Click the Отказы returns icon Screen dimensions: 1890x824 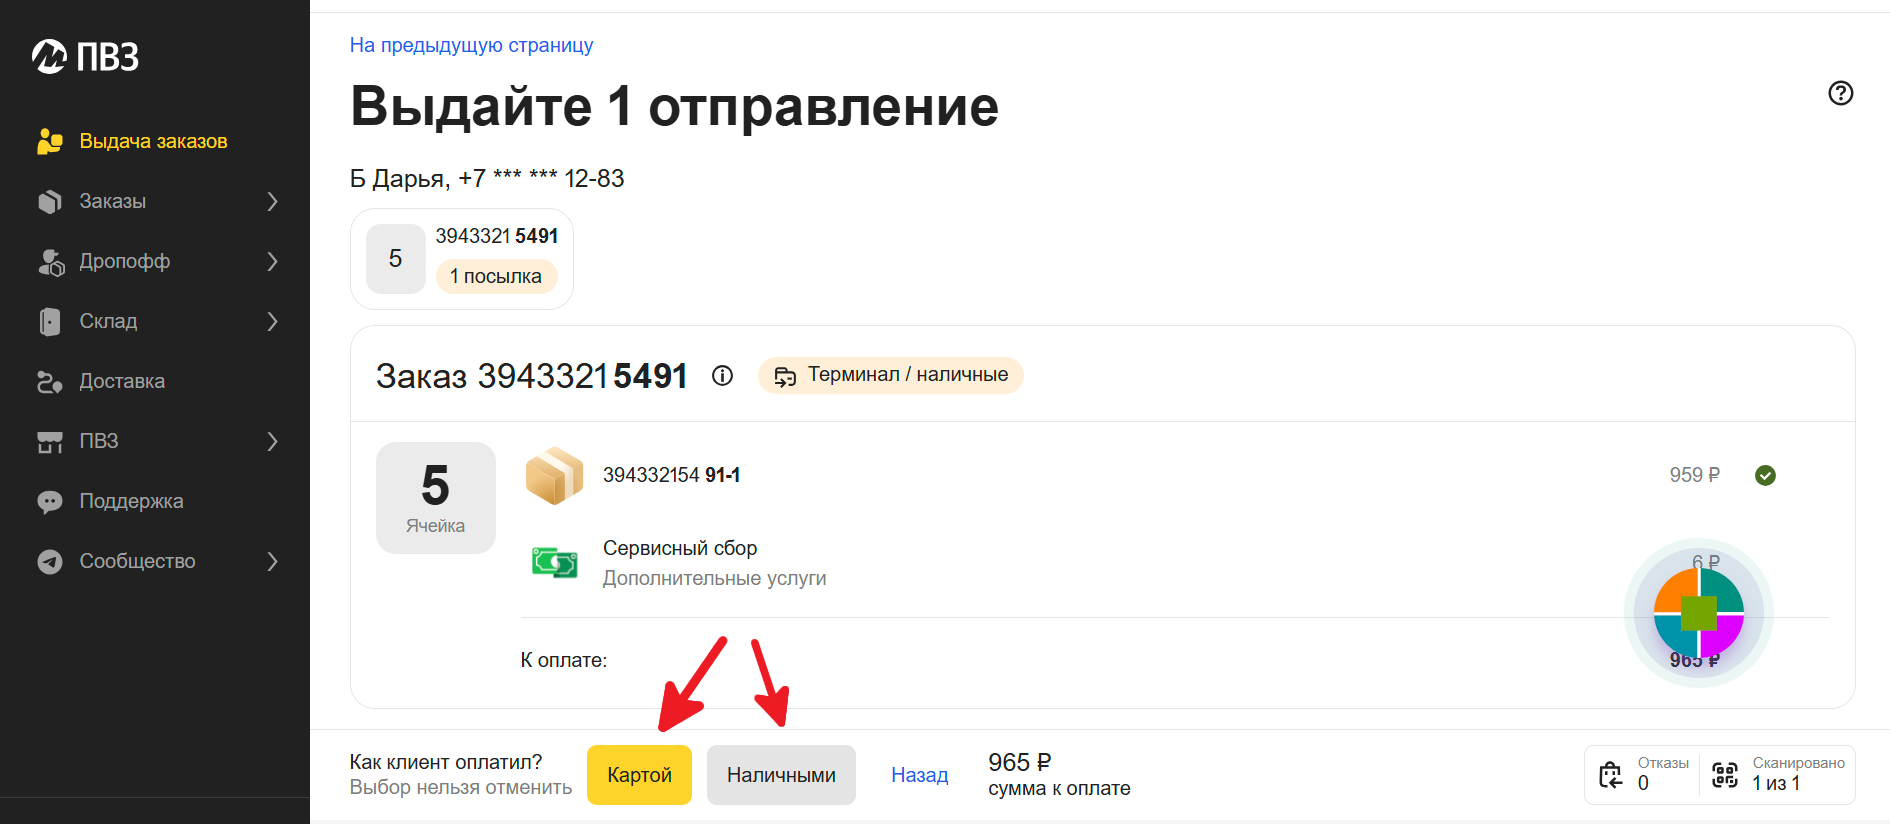[x=1610, y=775]
